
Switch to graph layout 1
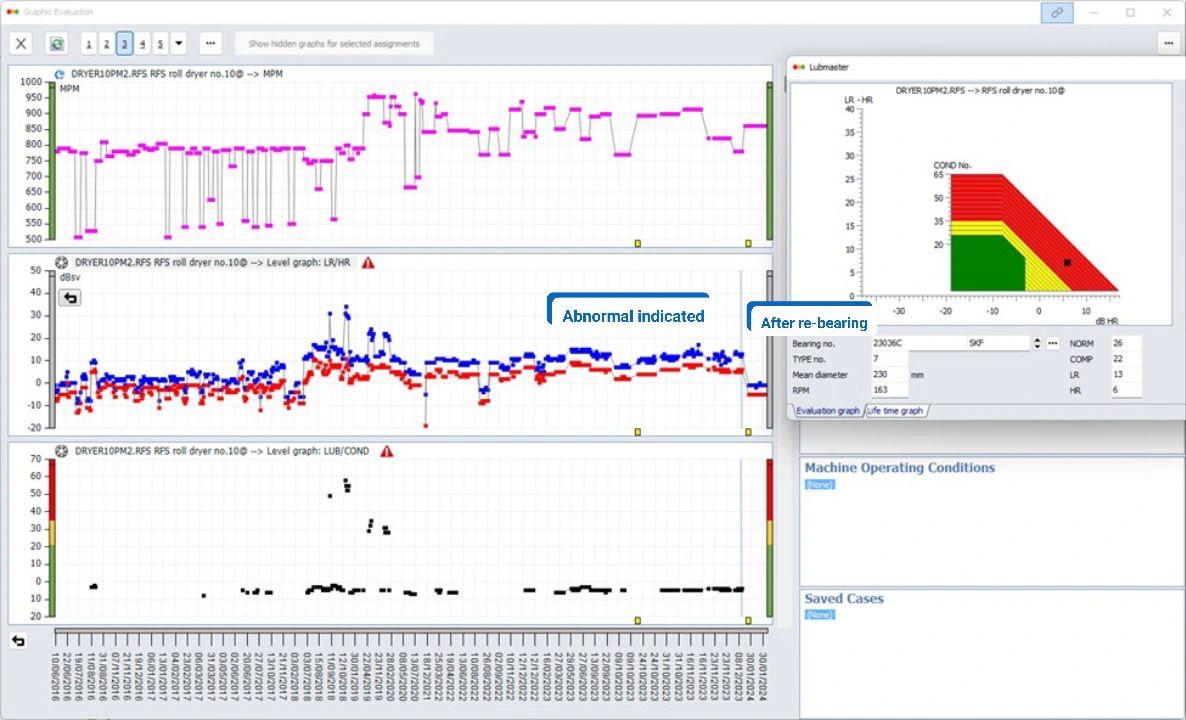pyautogui.click(x=88, y=44)
